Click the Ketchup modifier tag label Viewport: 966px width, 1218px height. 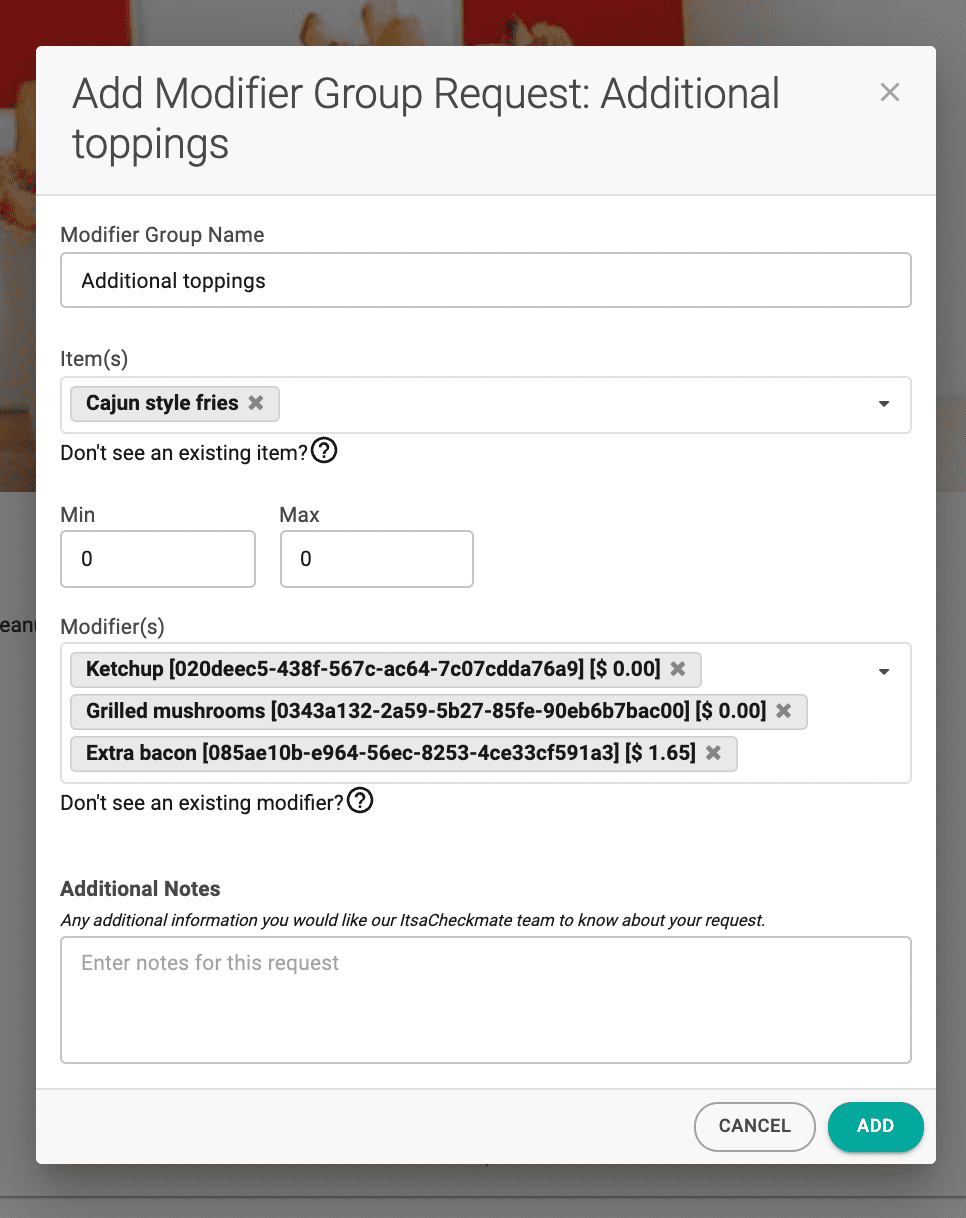click(x=372, y=669)
